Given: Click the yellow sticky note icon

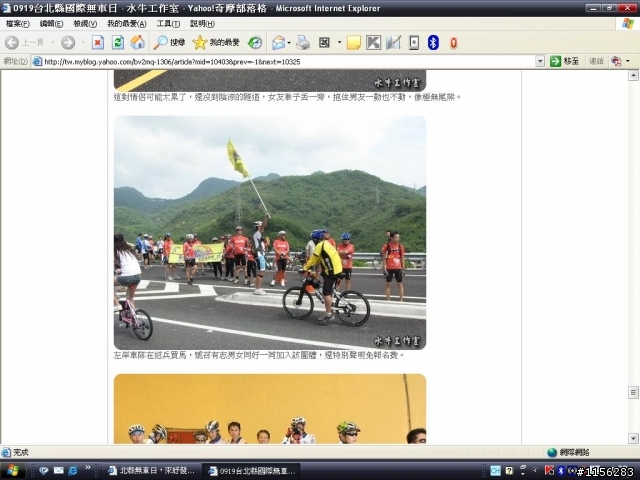Looking at the screenshot, I should tap(353, 42).
